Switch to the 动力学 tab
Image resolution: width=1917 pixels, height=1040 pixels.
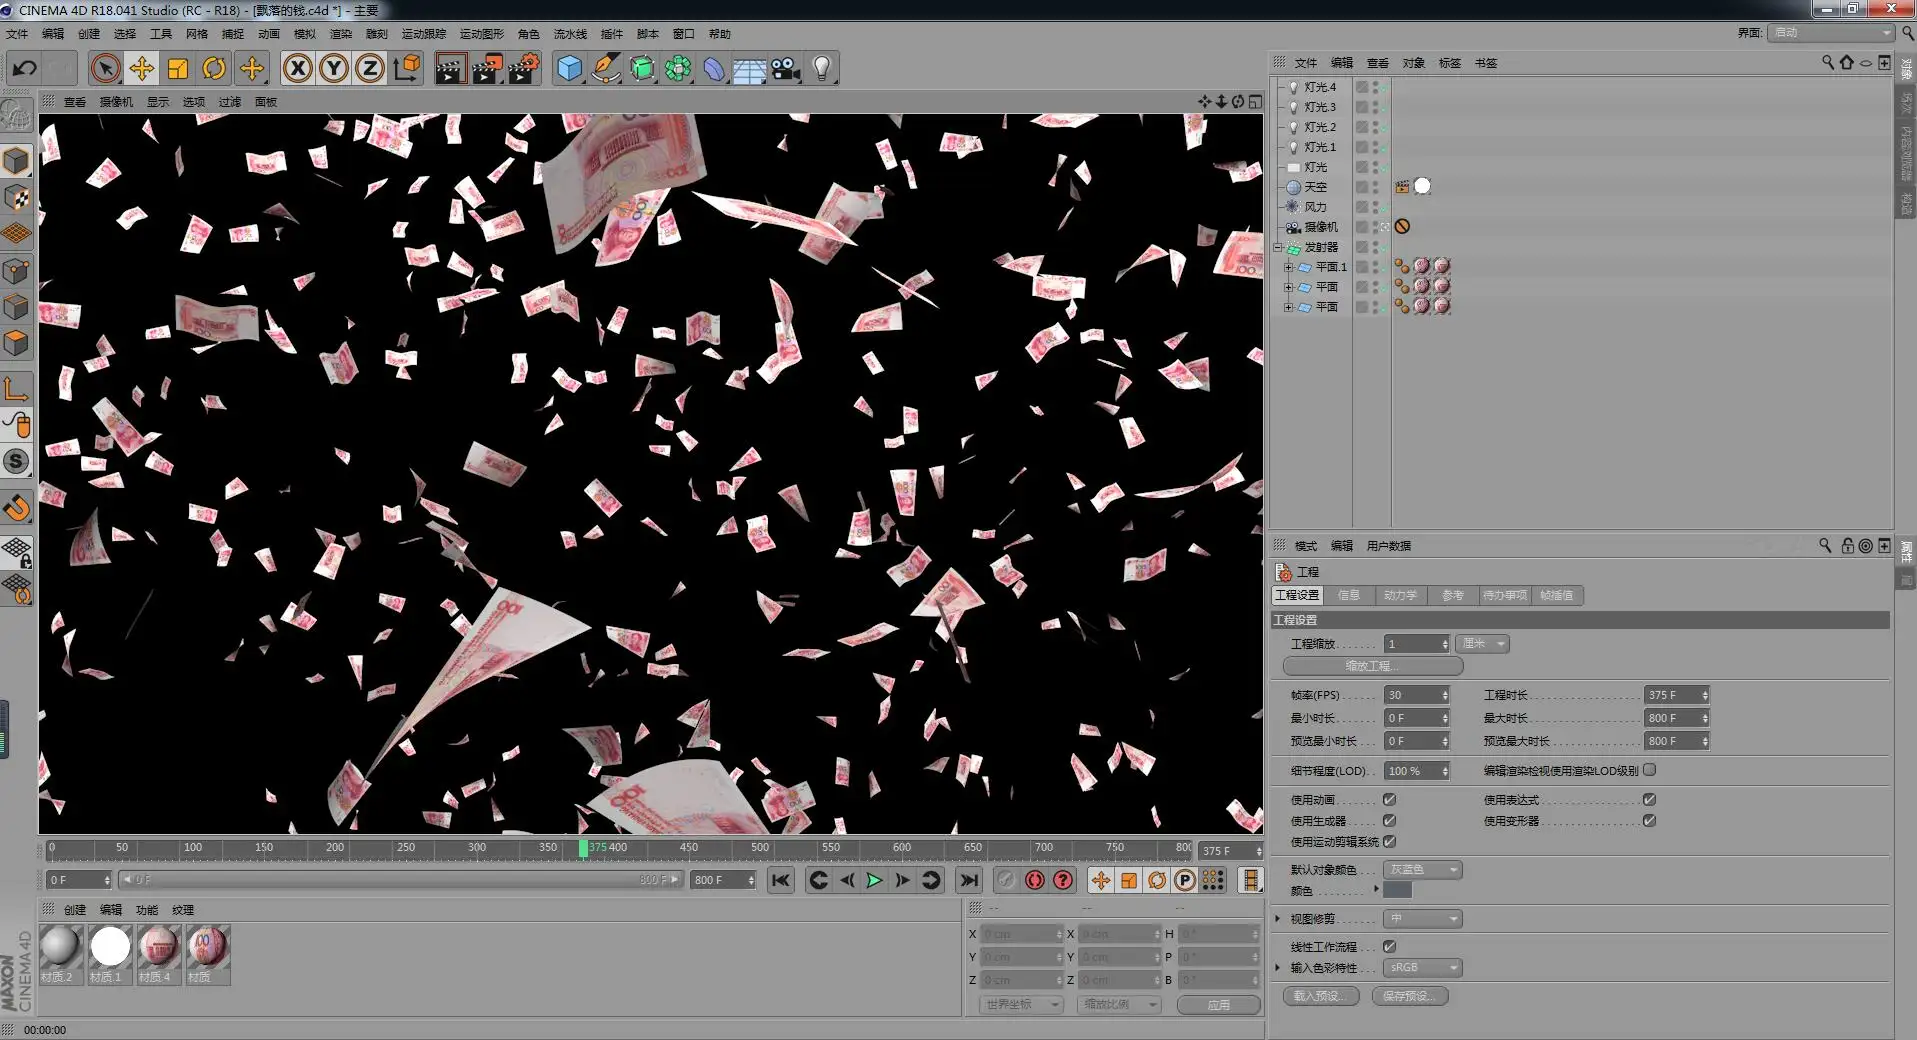click(1400, 595)
